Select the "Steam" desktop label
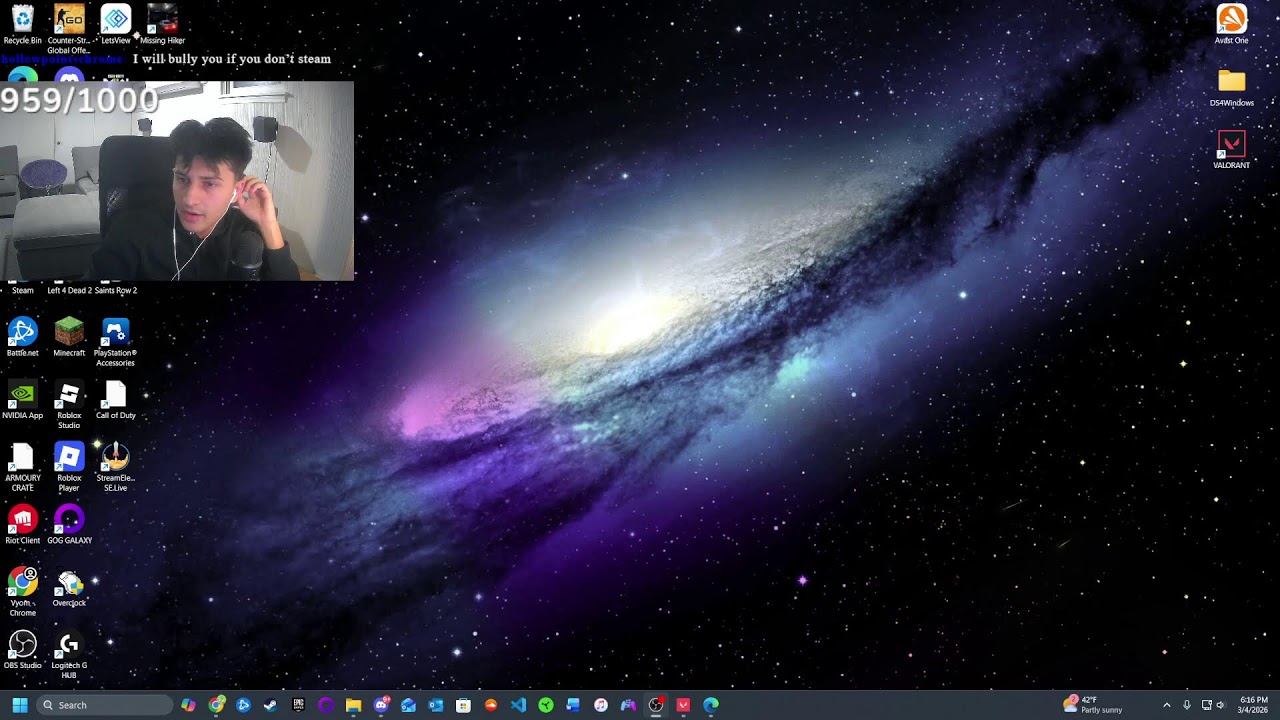The image size is (1280, 720). (22, 290)
